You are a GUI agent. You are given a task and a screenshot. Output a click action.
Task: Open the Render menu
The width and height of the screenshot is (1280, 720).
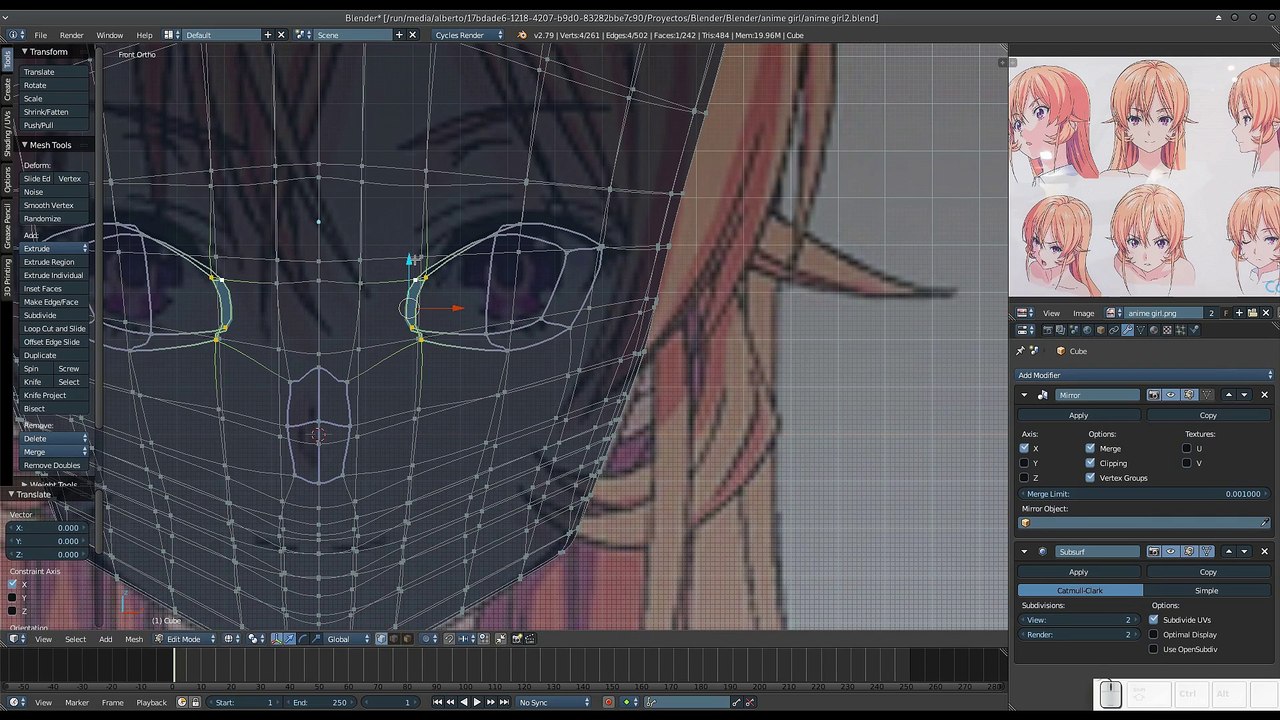[x=72, y=35]
